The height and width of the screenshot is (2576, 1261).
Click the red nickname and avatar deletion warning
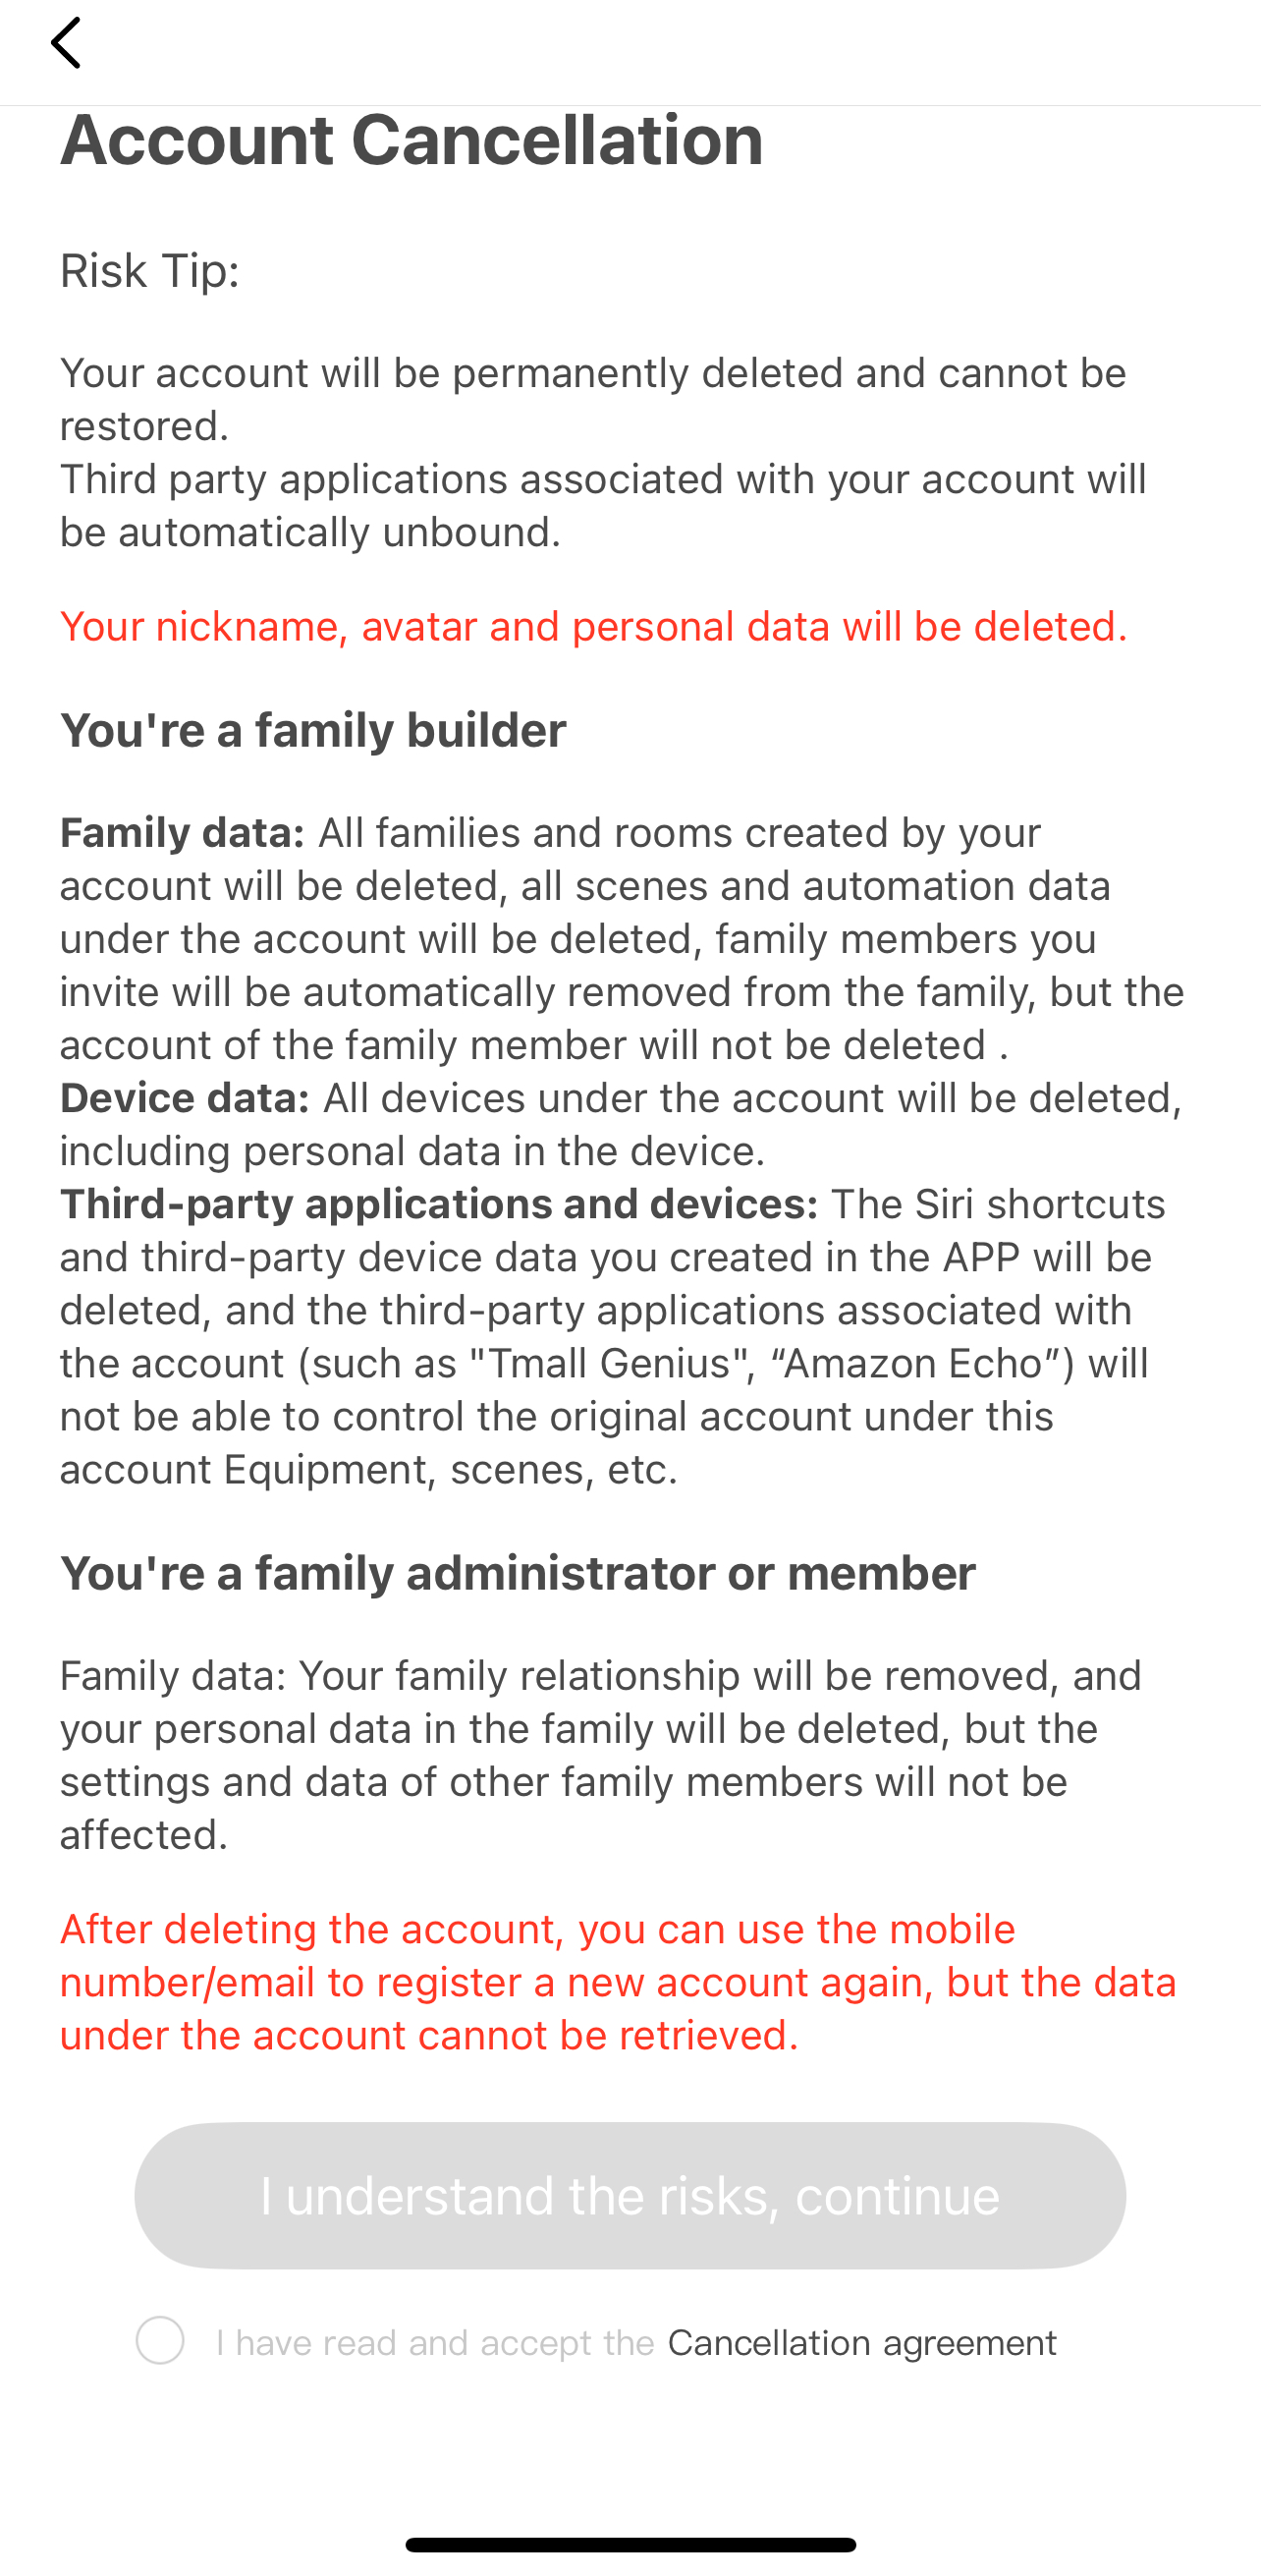pos(593,627)
